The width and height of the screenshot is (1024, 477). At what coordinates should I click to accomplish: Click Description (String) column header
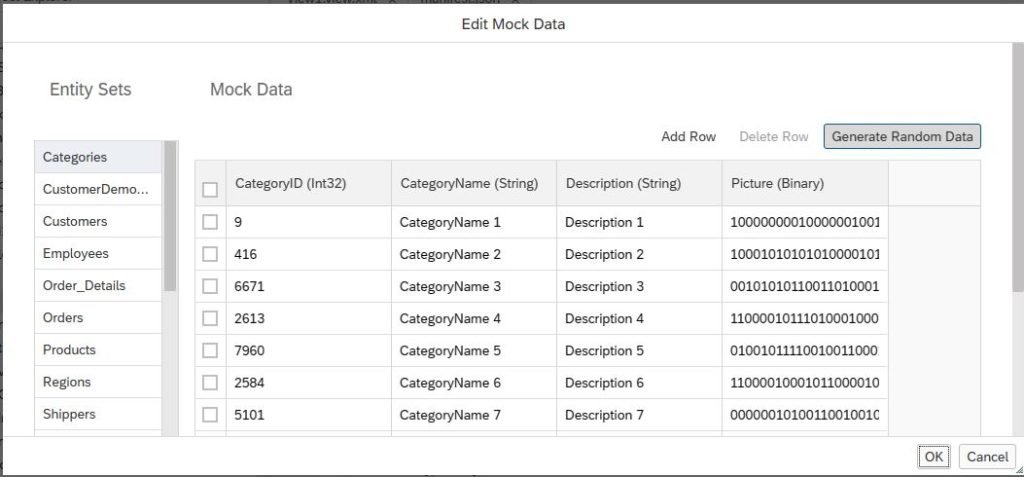point(639,184)
